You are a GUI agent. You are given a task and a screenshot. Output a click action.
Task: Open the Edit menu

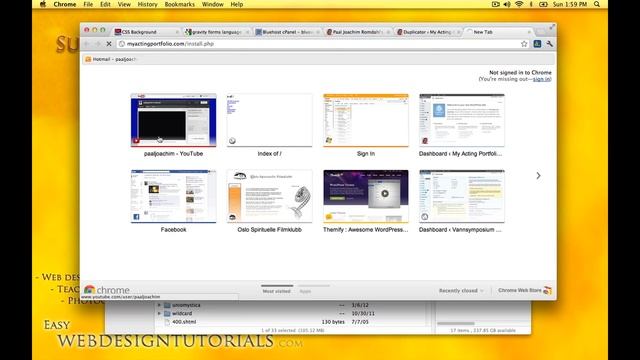coord(105,4)
